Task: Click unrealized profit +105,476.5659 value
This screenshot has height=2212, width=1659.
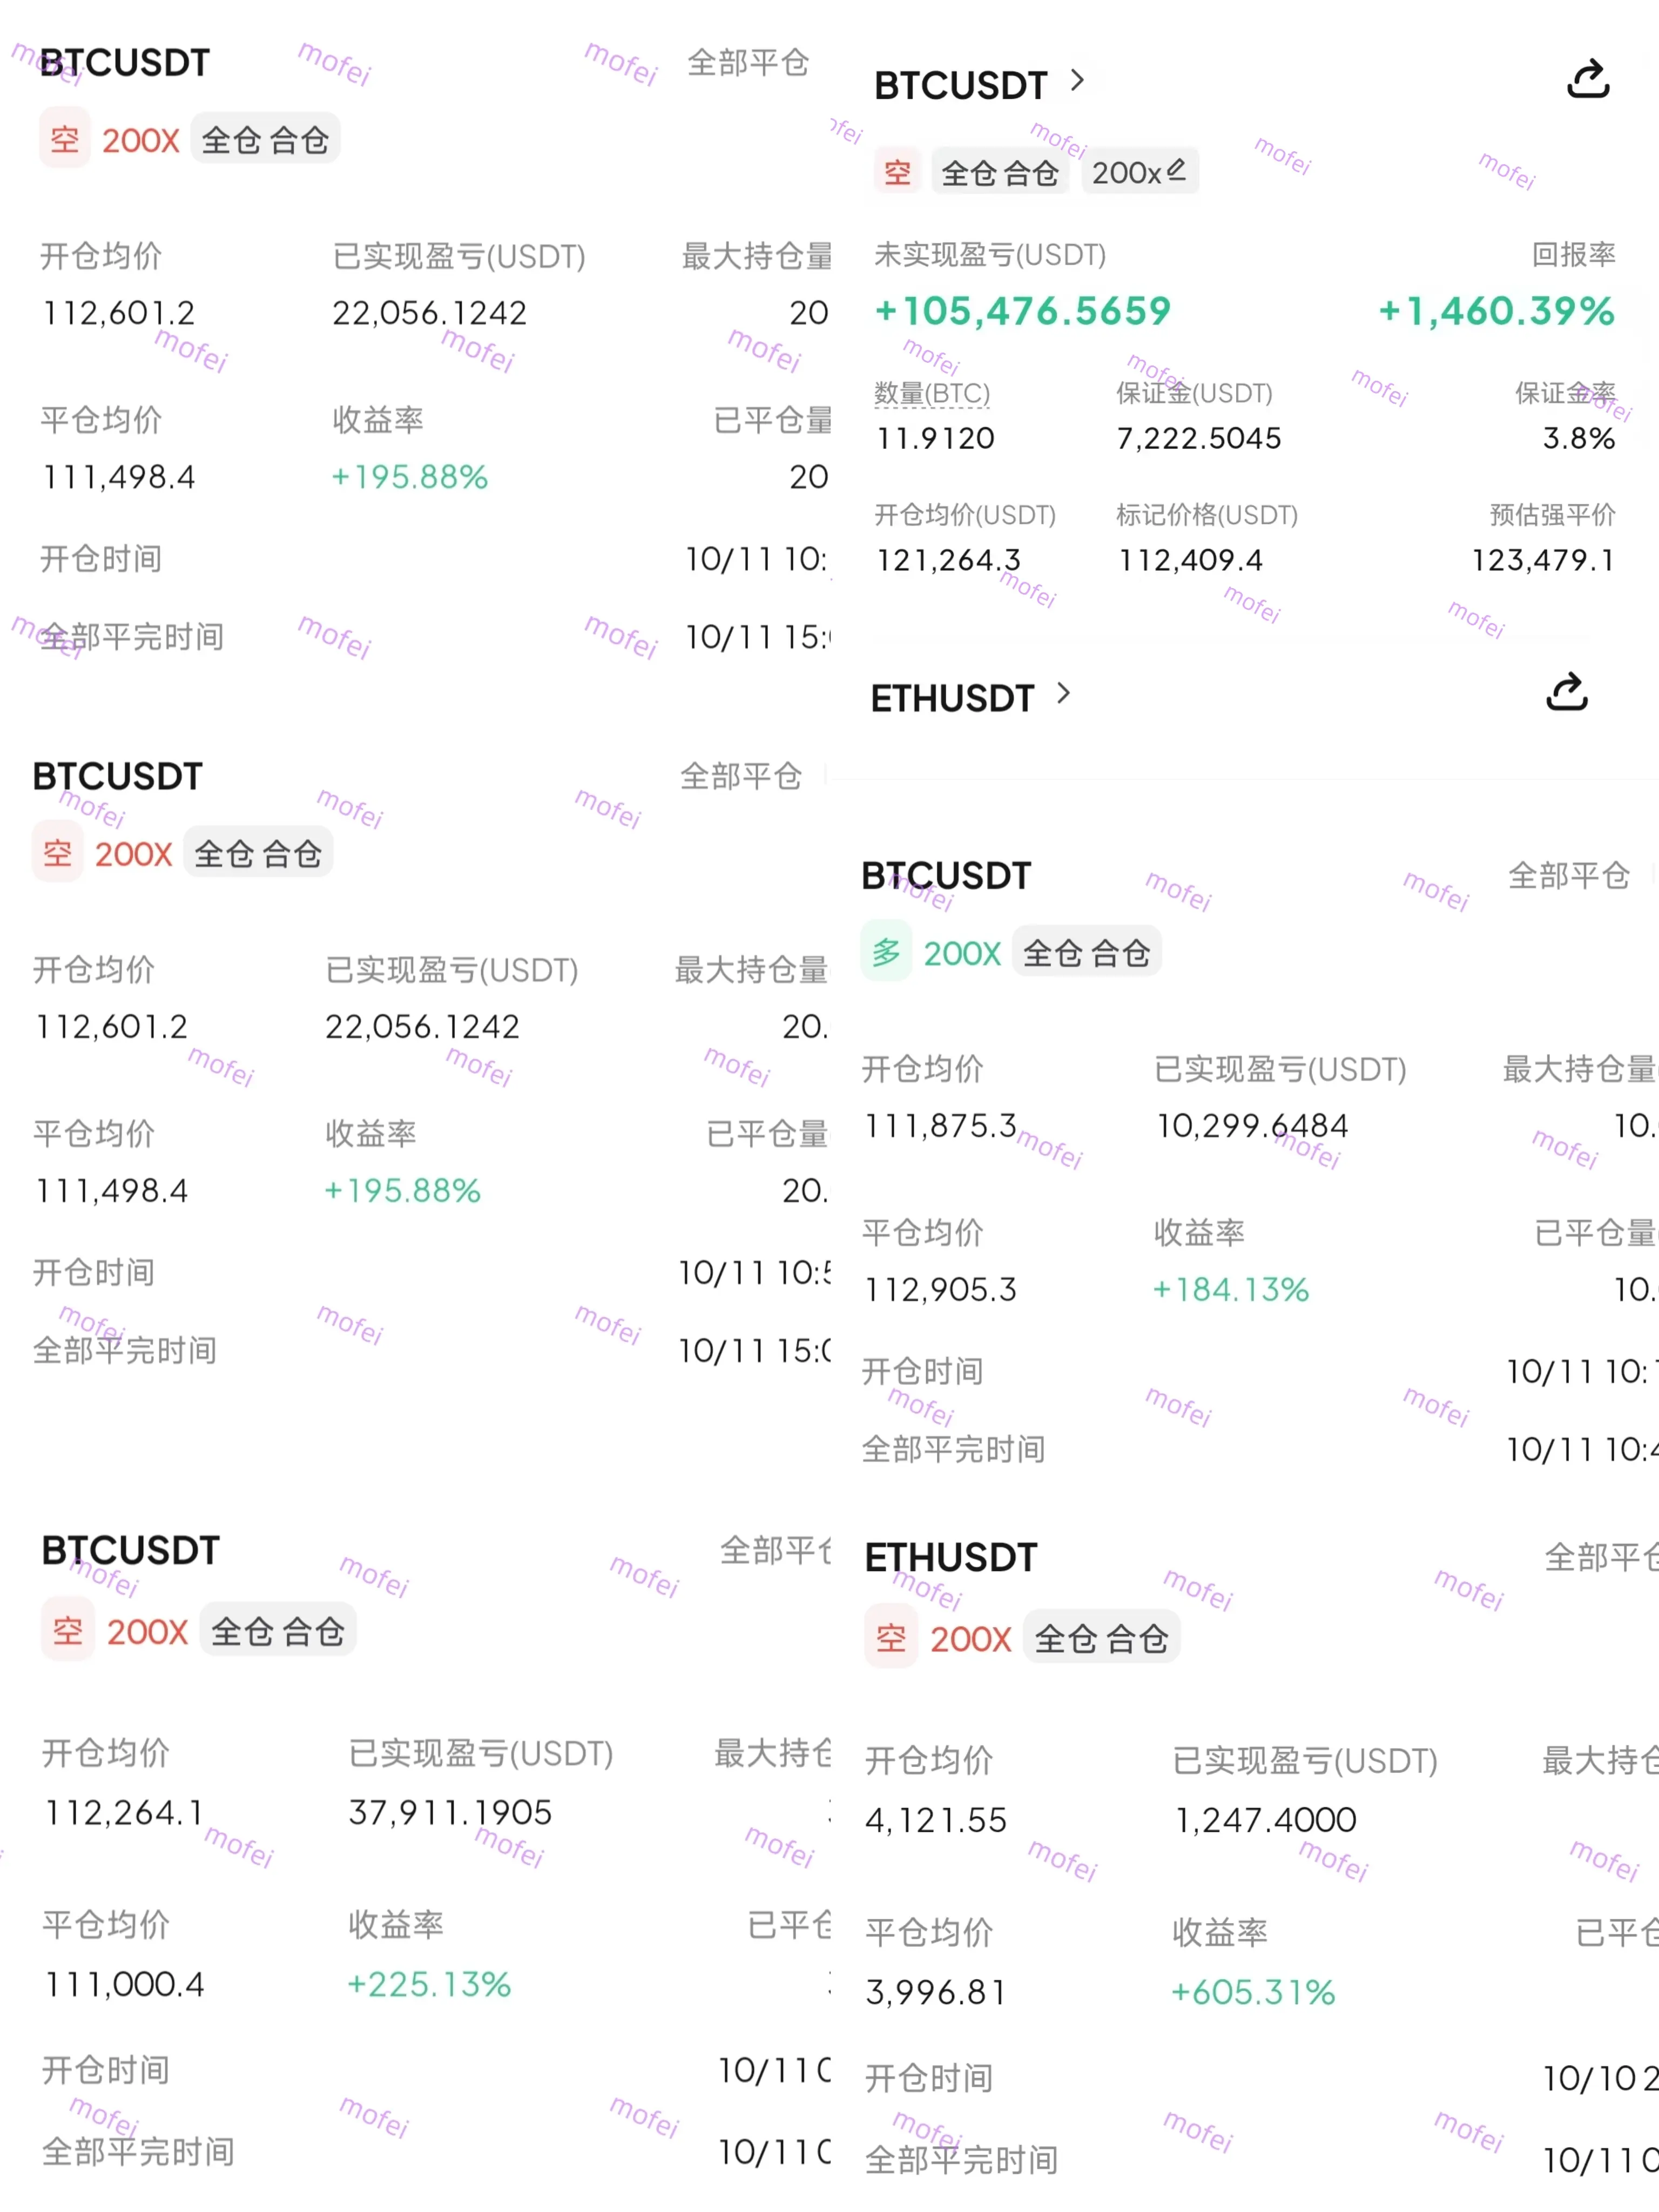Action: coord(1022,311)
